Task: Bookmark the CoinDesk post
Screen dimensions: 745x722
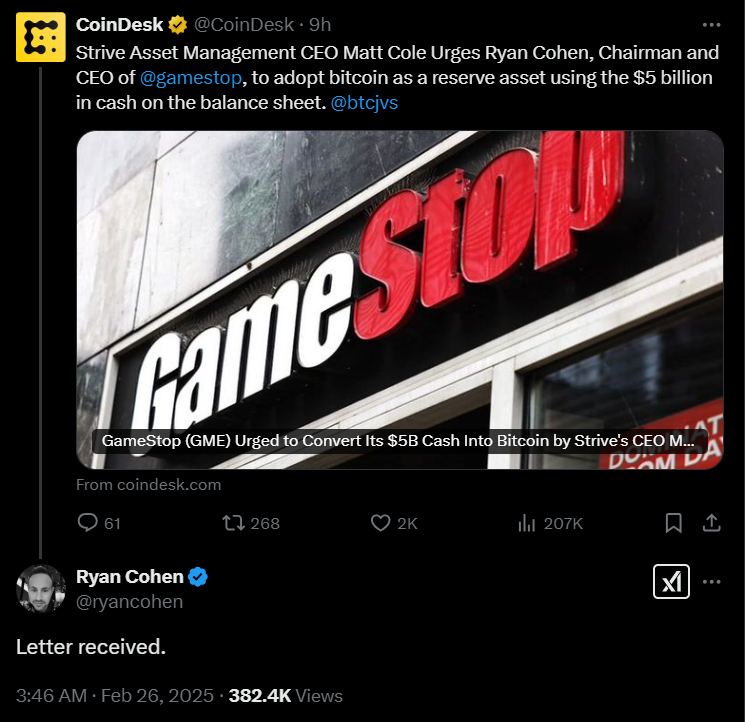Action: [674, 523]
